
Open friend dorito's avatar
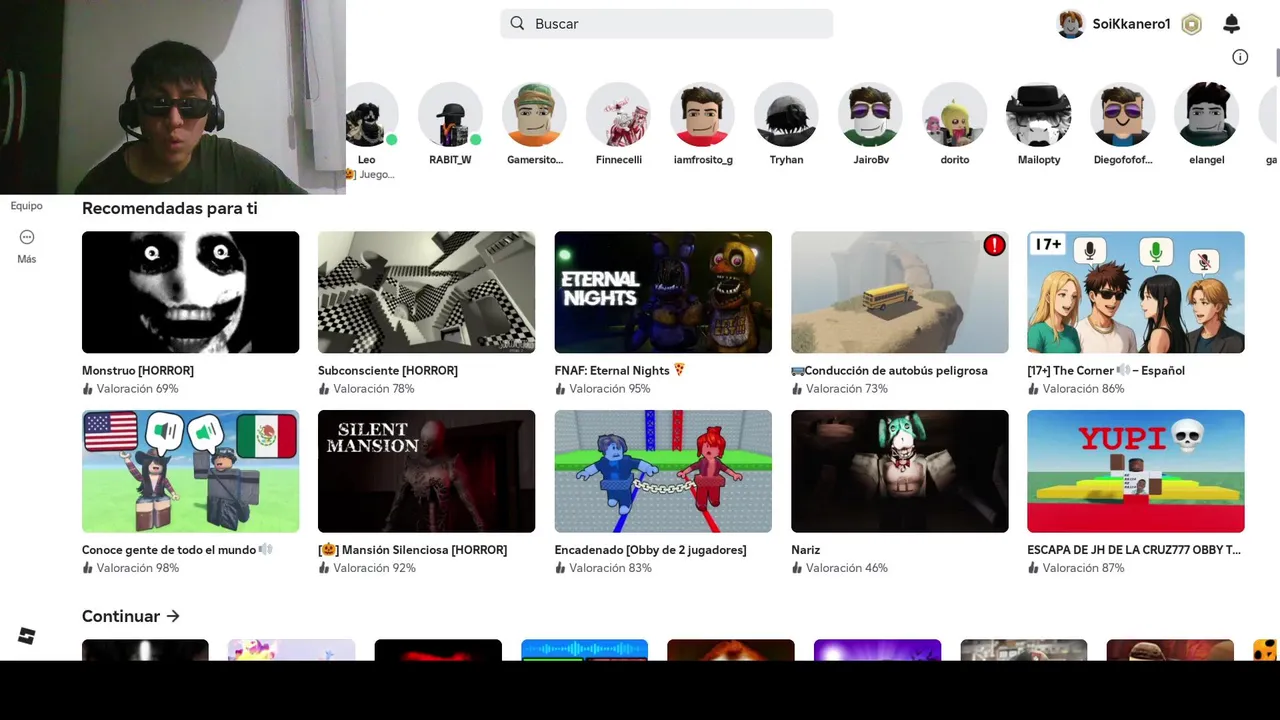point(954,114)
